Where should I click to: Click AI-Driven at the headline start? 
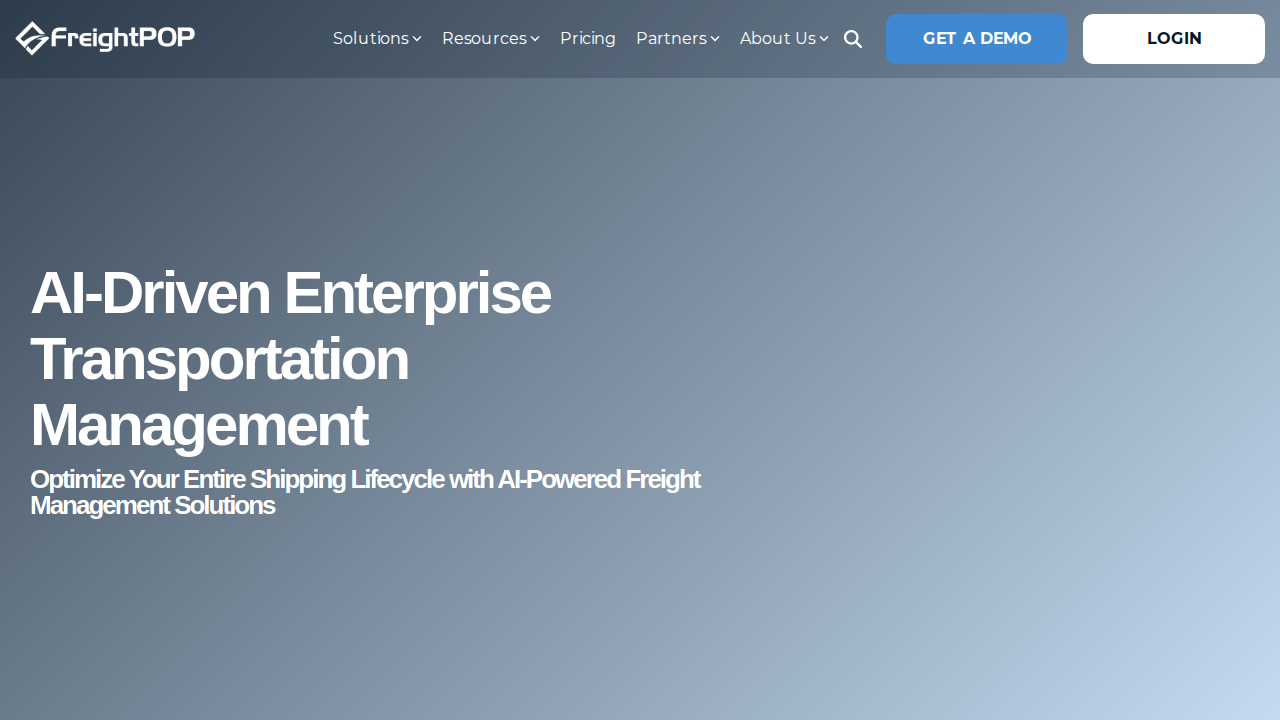click(150, 294)
